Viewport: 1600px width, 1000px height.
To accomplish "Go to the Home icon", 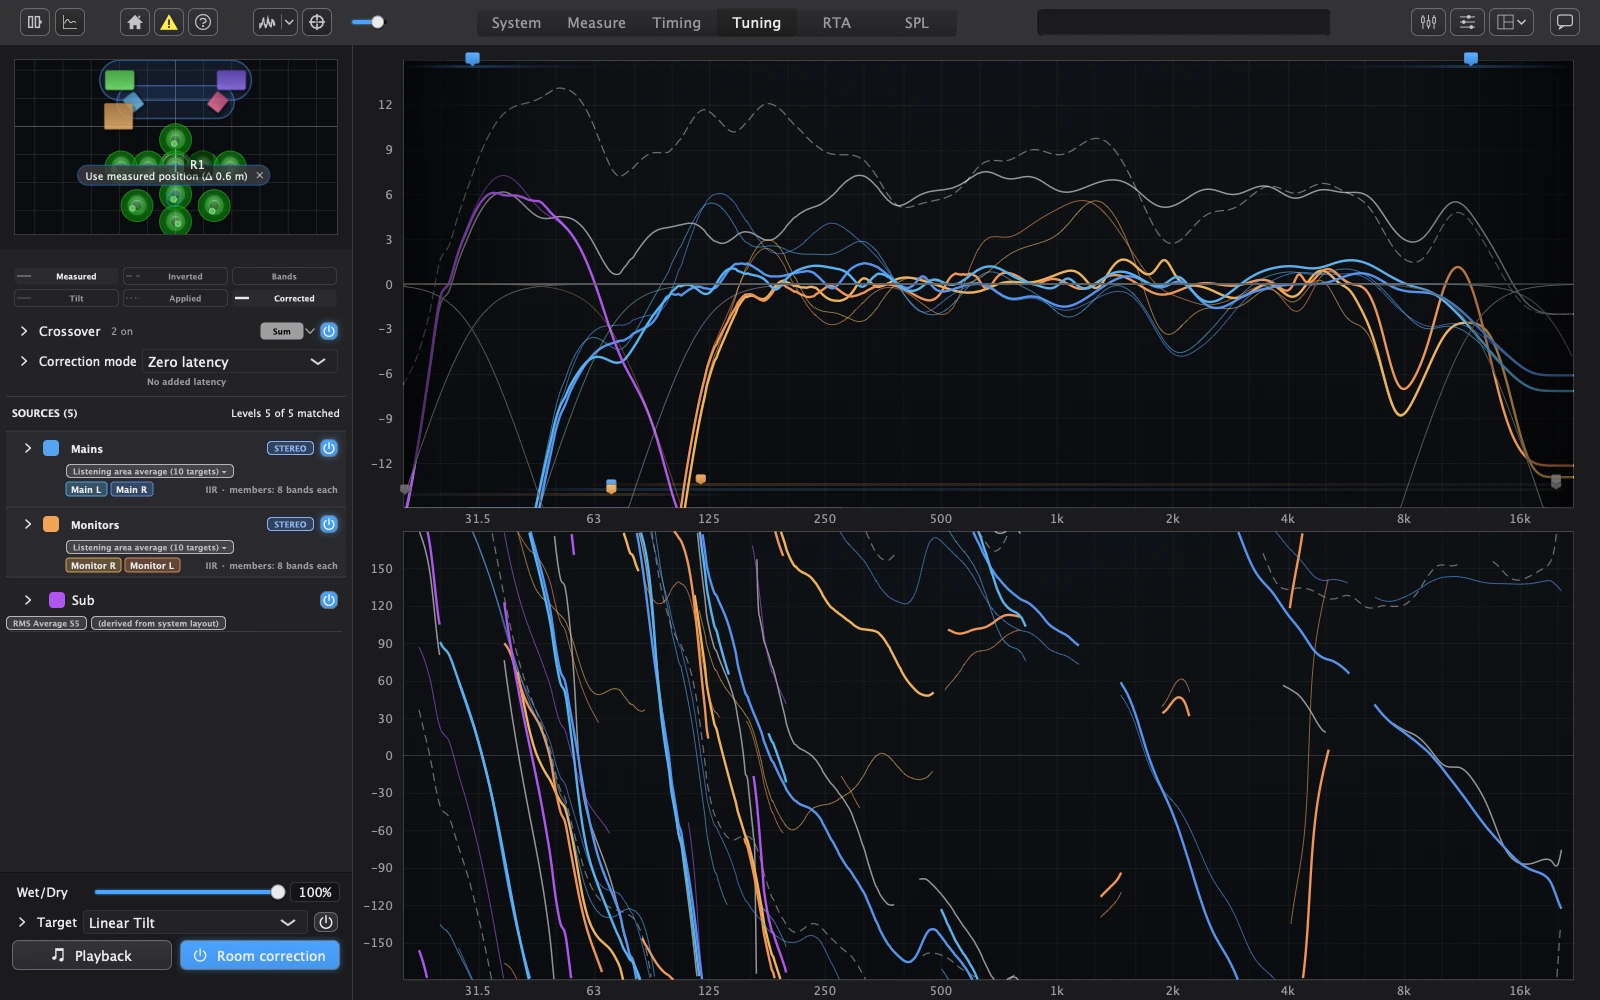I will [x=135, y=22].
